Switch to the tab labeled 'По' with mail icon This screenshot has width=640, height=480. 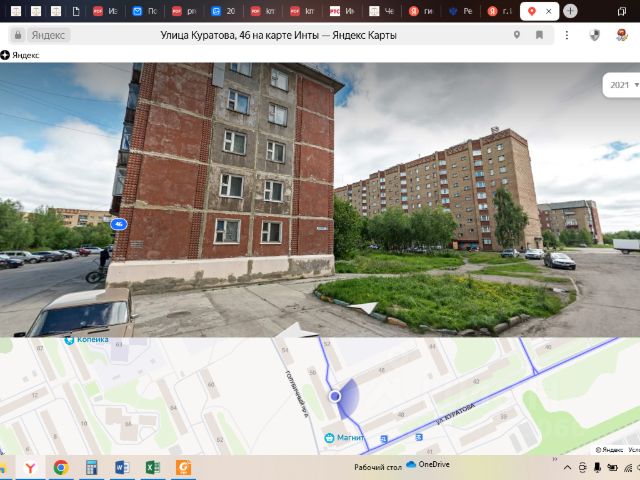145,11
